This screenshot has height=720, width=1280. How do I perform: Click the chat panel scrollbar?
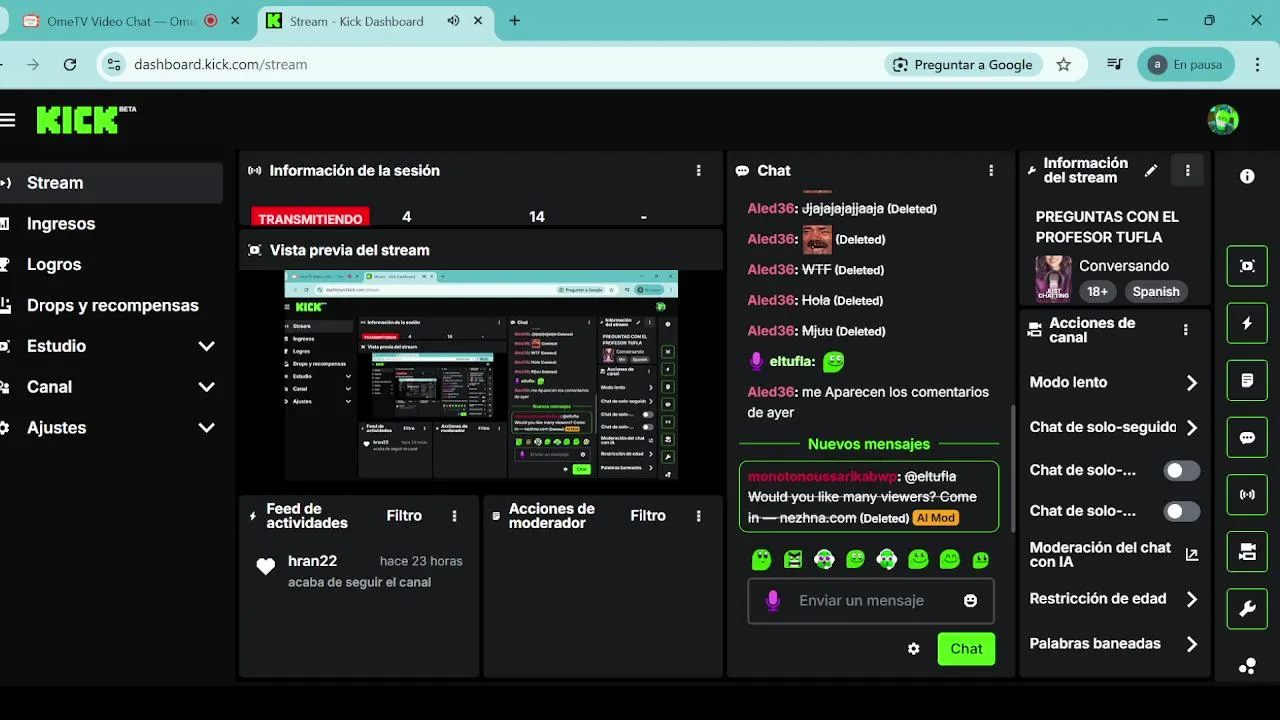click(1013, 468)
